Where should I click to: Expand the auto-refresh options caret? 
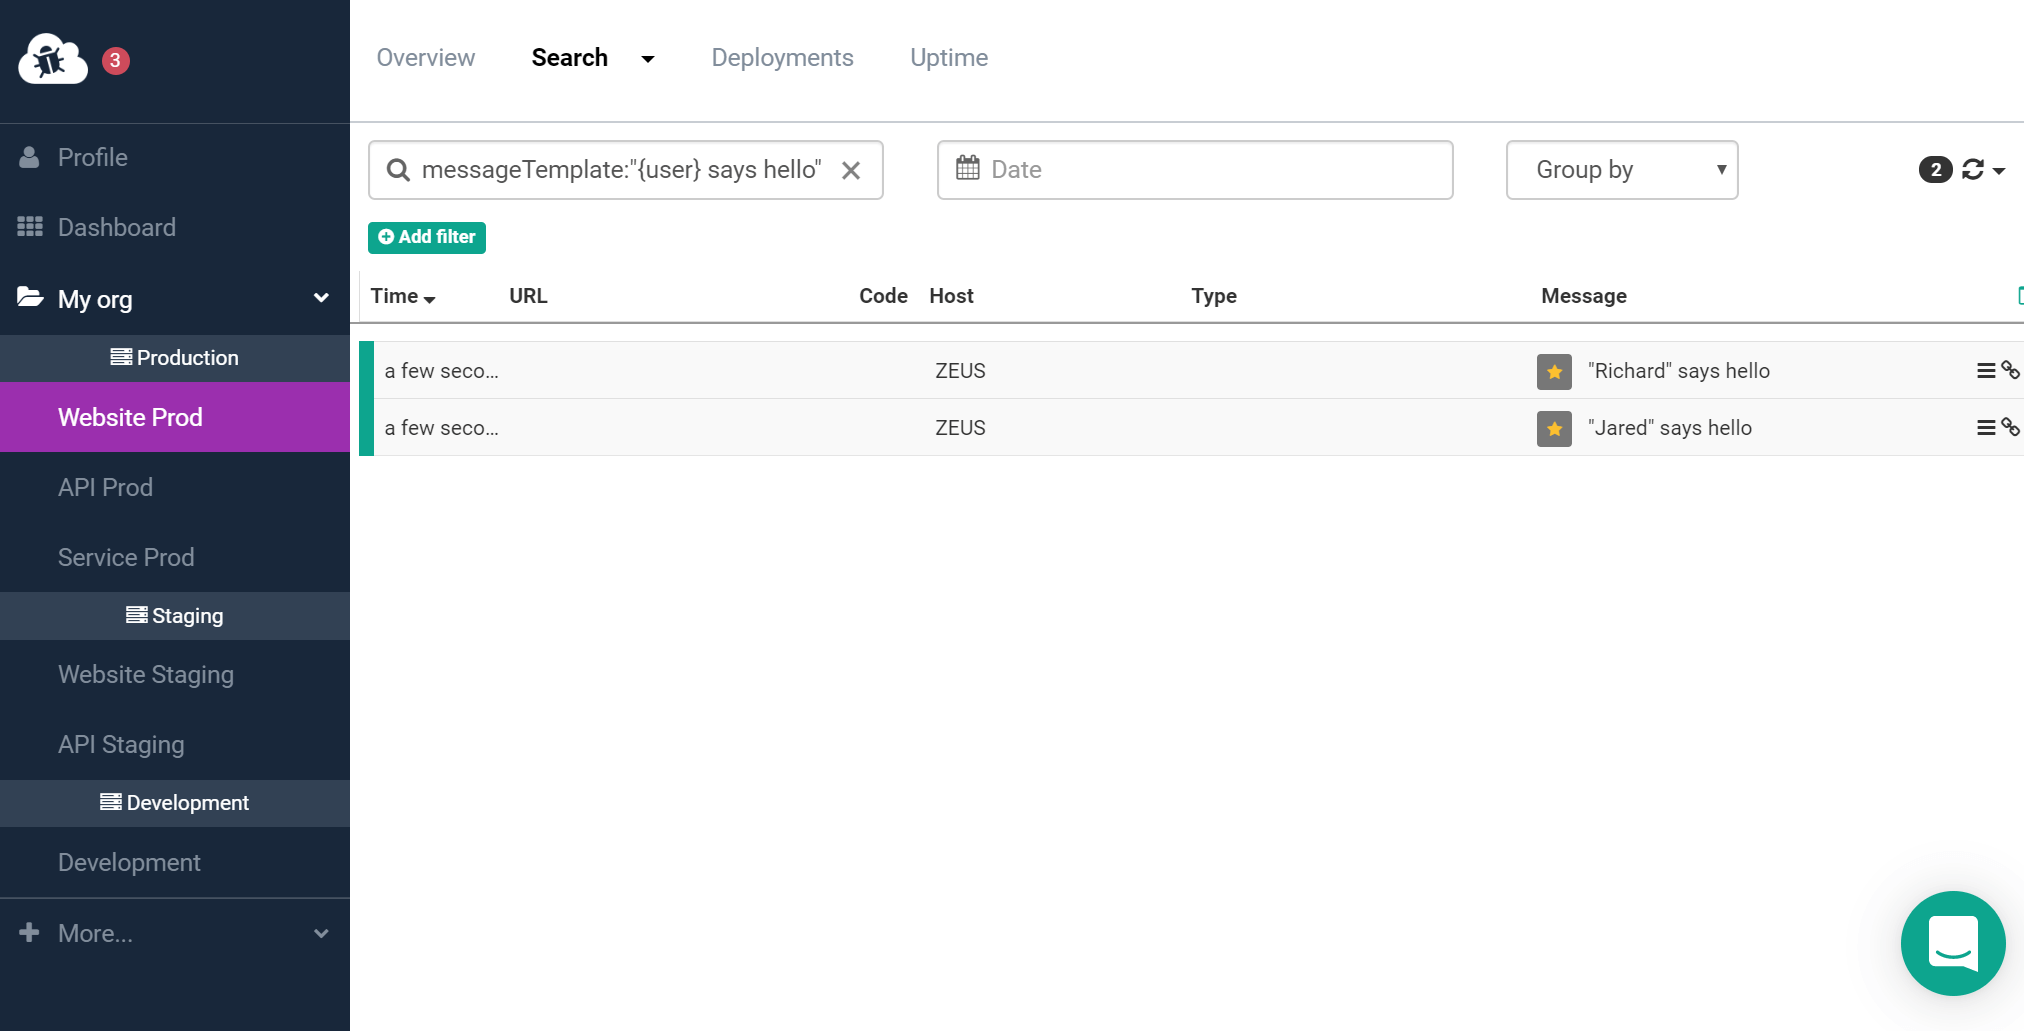click(x=2000, y=170)
